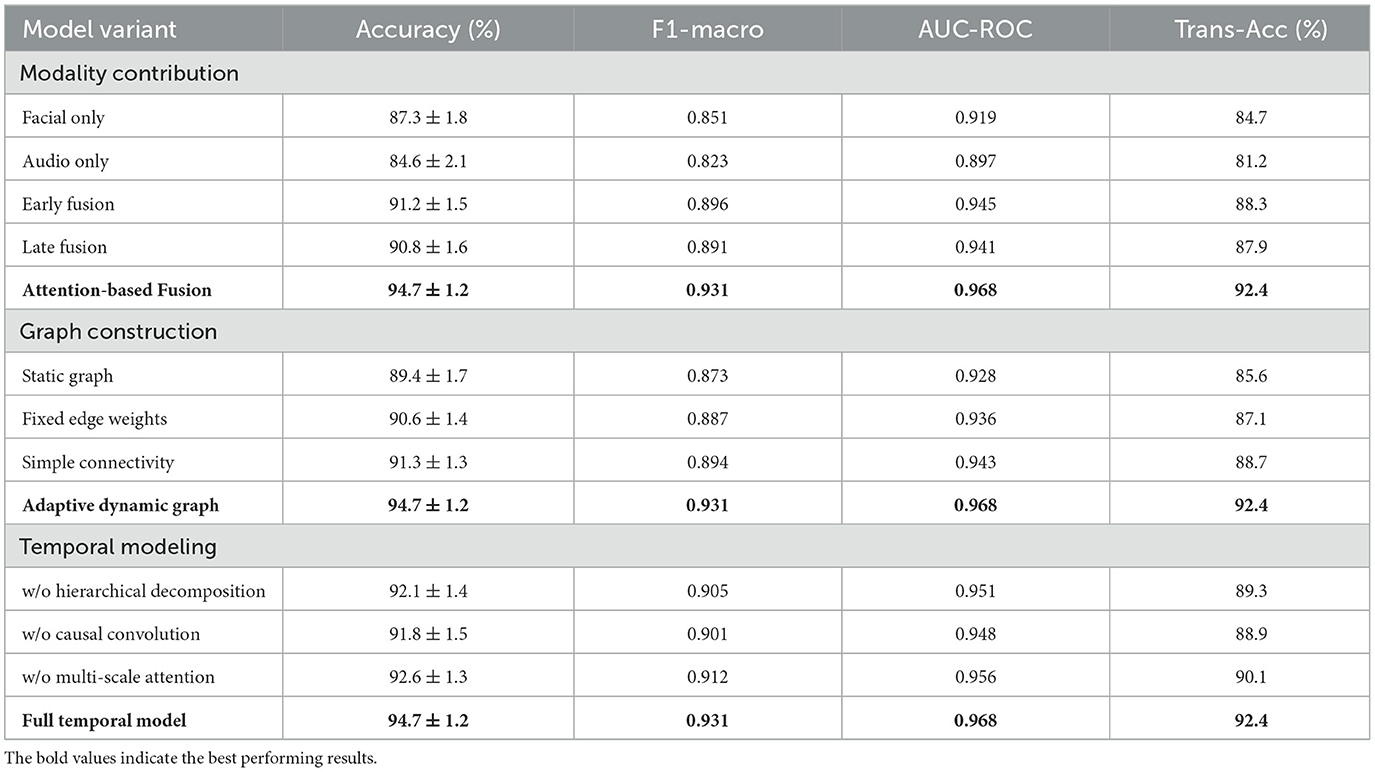Screen dimensions: 1375x772
Task: Select the Attention-based Fusion bold label
Action: 116,290
